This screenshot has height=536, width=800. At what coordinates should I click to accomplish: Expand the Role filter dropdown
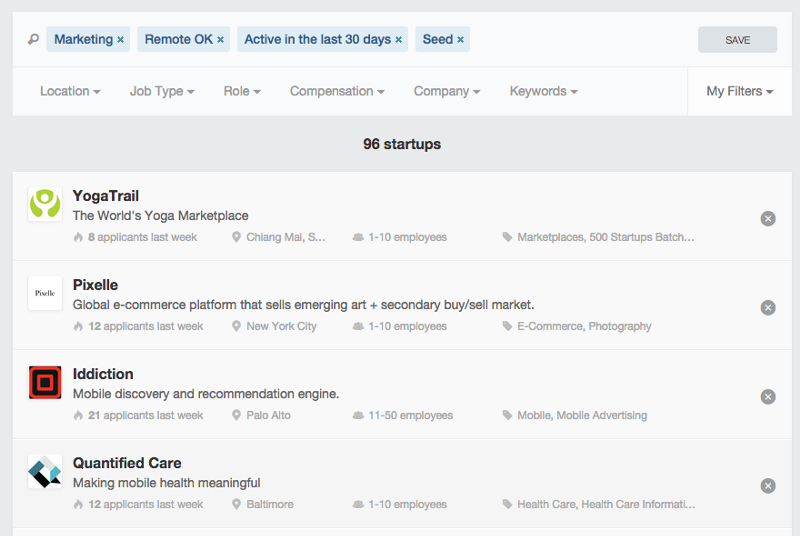coord(242,91)
